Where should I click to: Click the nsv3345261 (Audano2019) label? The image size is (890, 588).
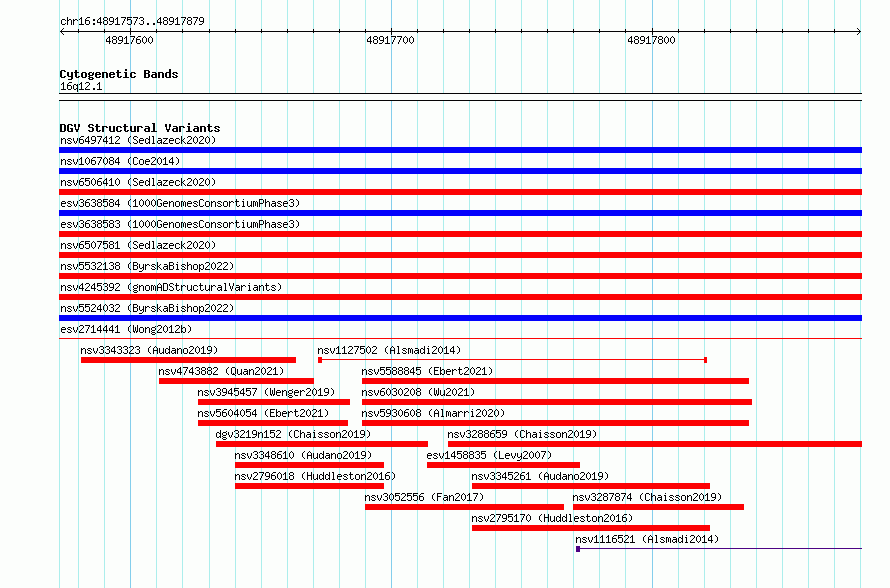click(x=540, y=476)
